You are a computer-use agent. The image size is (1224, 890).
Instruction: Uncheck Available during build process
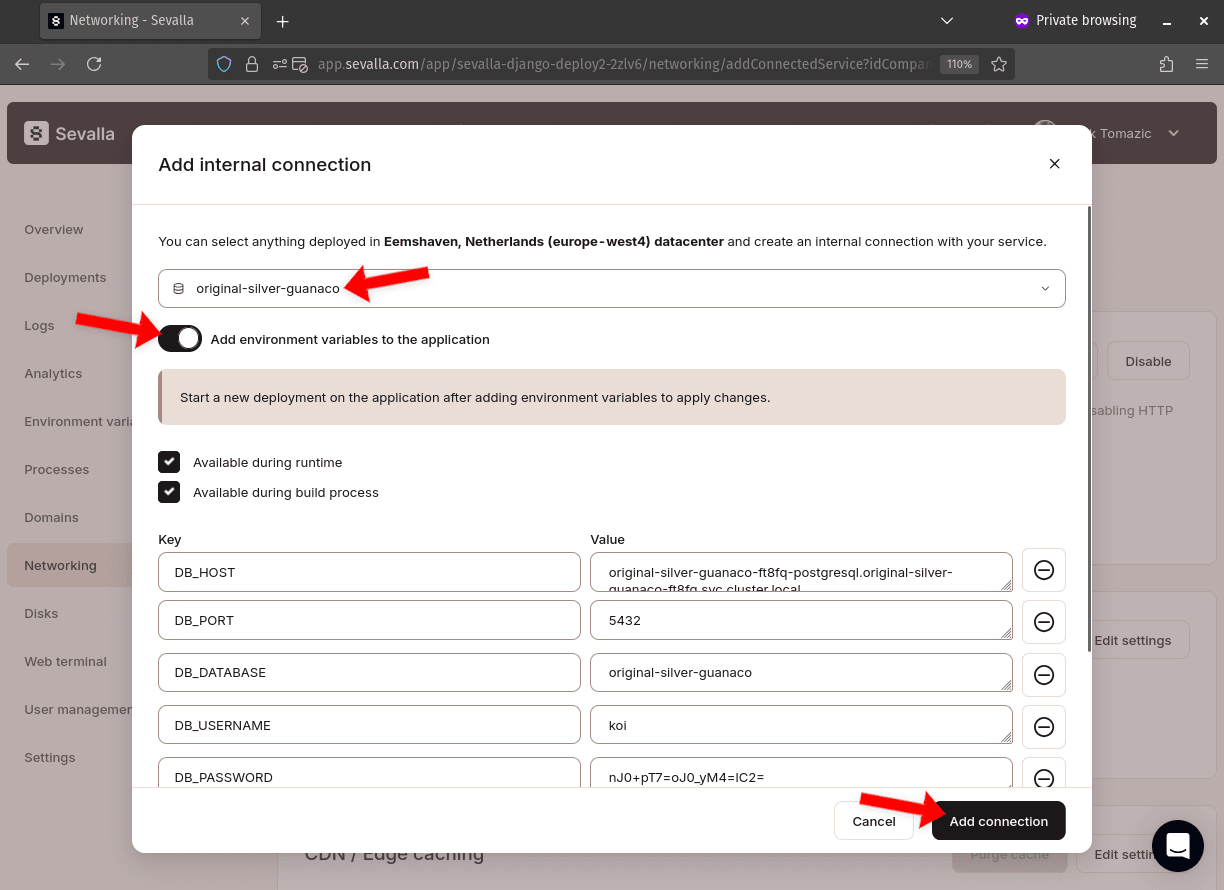point(169,492)
